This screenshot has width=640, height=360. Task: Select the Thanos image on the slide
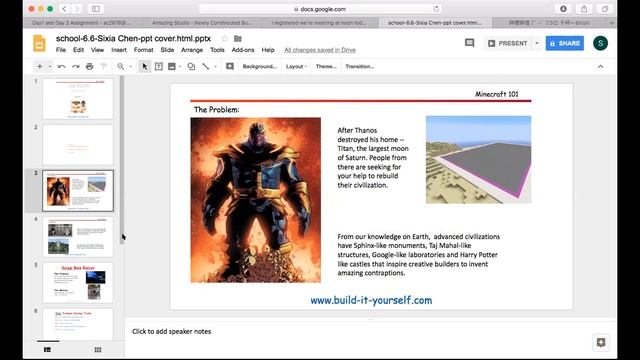point(256,200)
